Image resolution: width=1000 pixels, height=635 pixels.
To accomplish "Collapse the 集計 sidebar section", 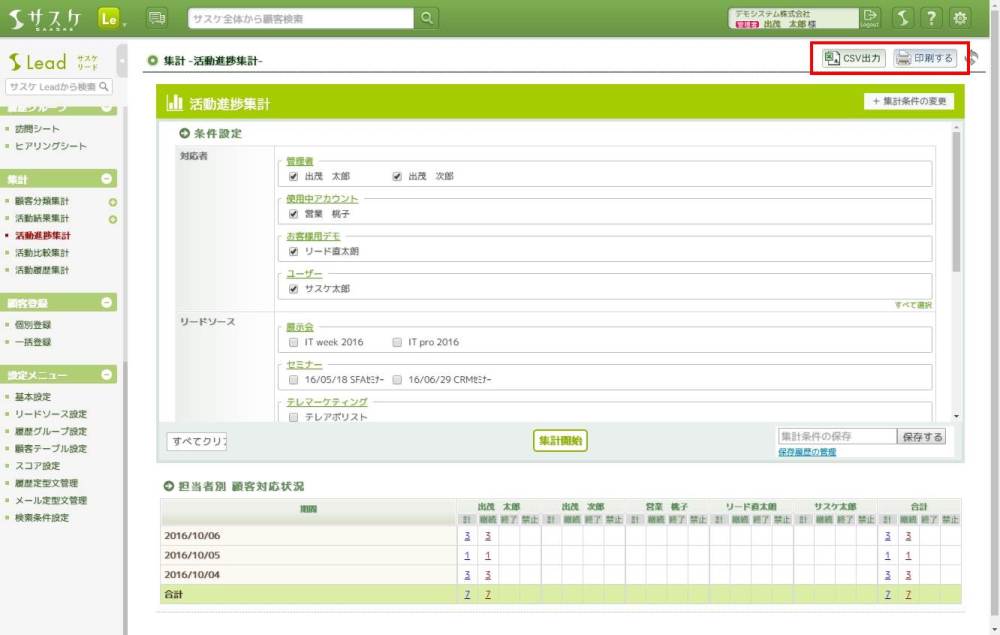I will pos(107,179).
